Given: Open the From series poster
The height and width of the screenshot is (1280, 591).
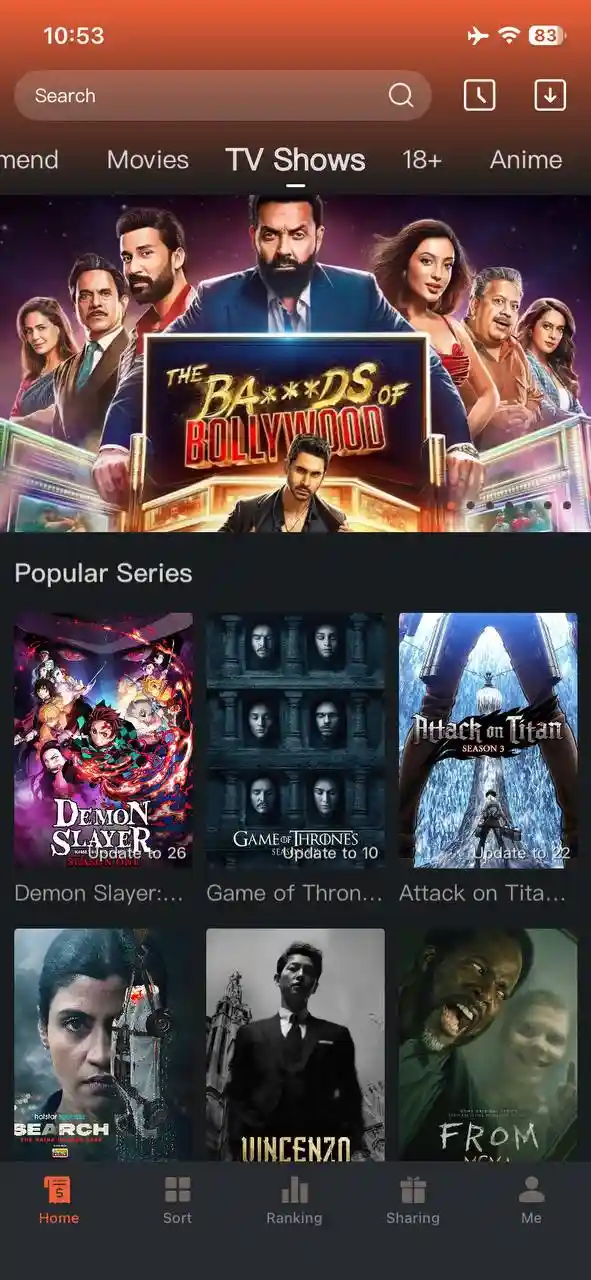Looking at the screenshot, I should [488, 1045].
